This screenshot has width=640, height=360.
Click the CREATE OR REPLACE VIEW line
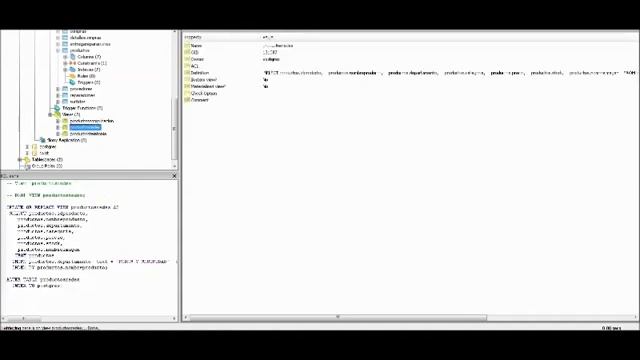[x=62, y=207]
